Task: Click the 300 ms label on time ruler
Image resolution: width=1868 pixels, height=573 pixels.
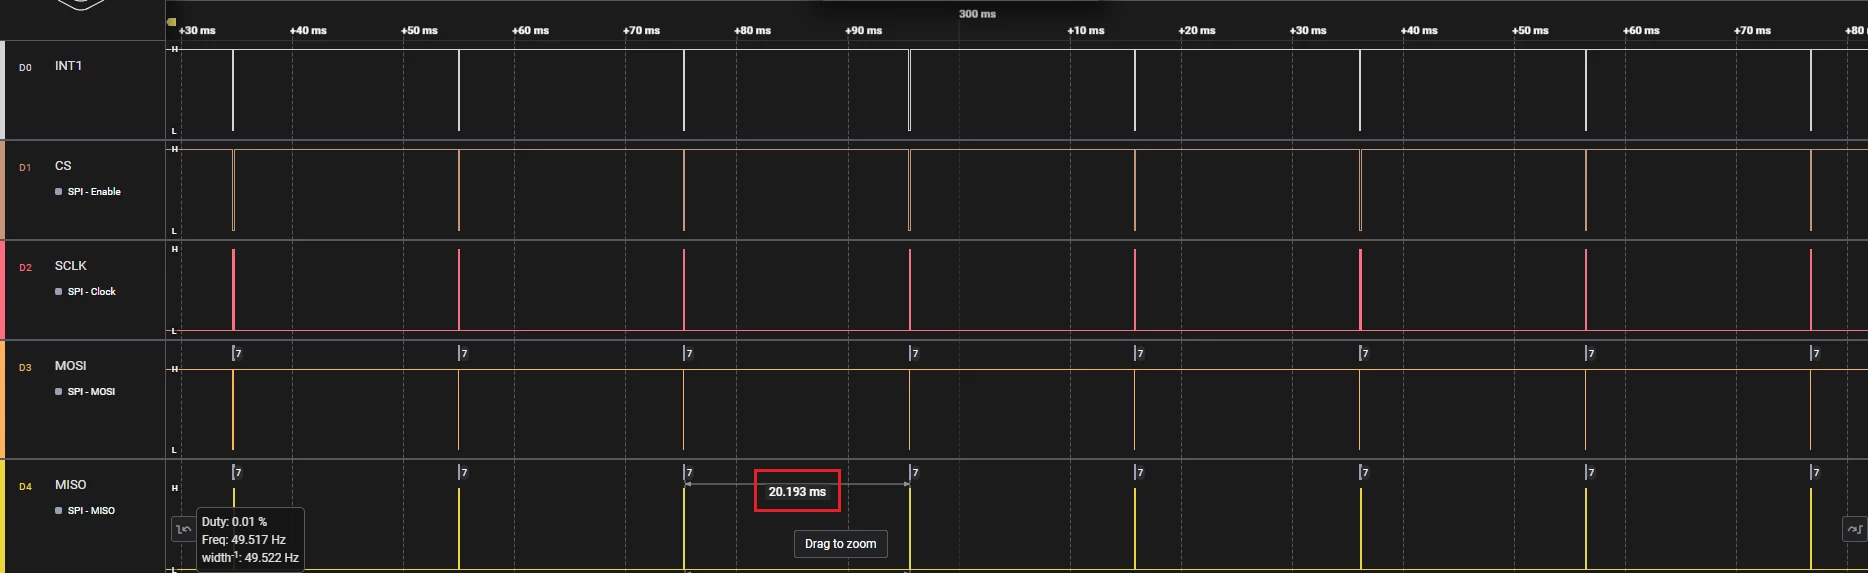Action: coord(977,14)
